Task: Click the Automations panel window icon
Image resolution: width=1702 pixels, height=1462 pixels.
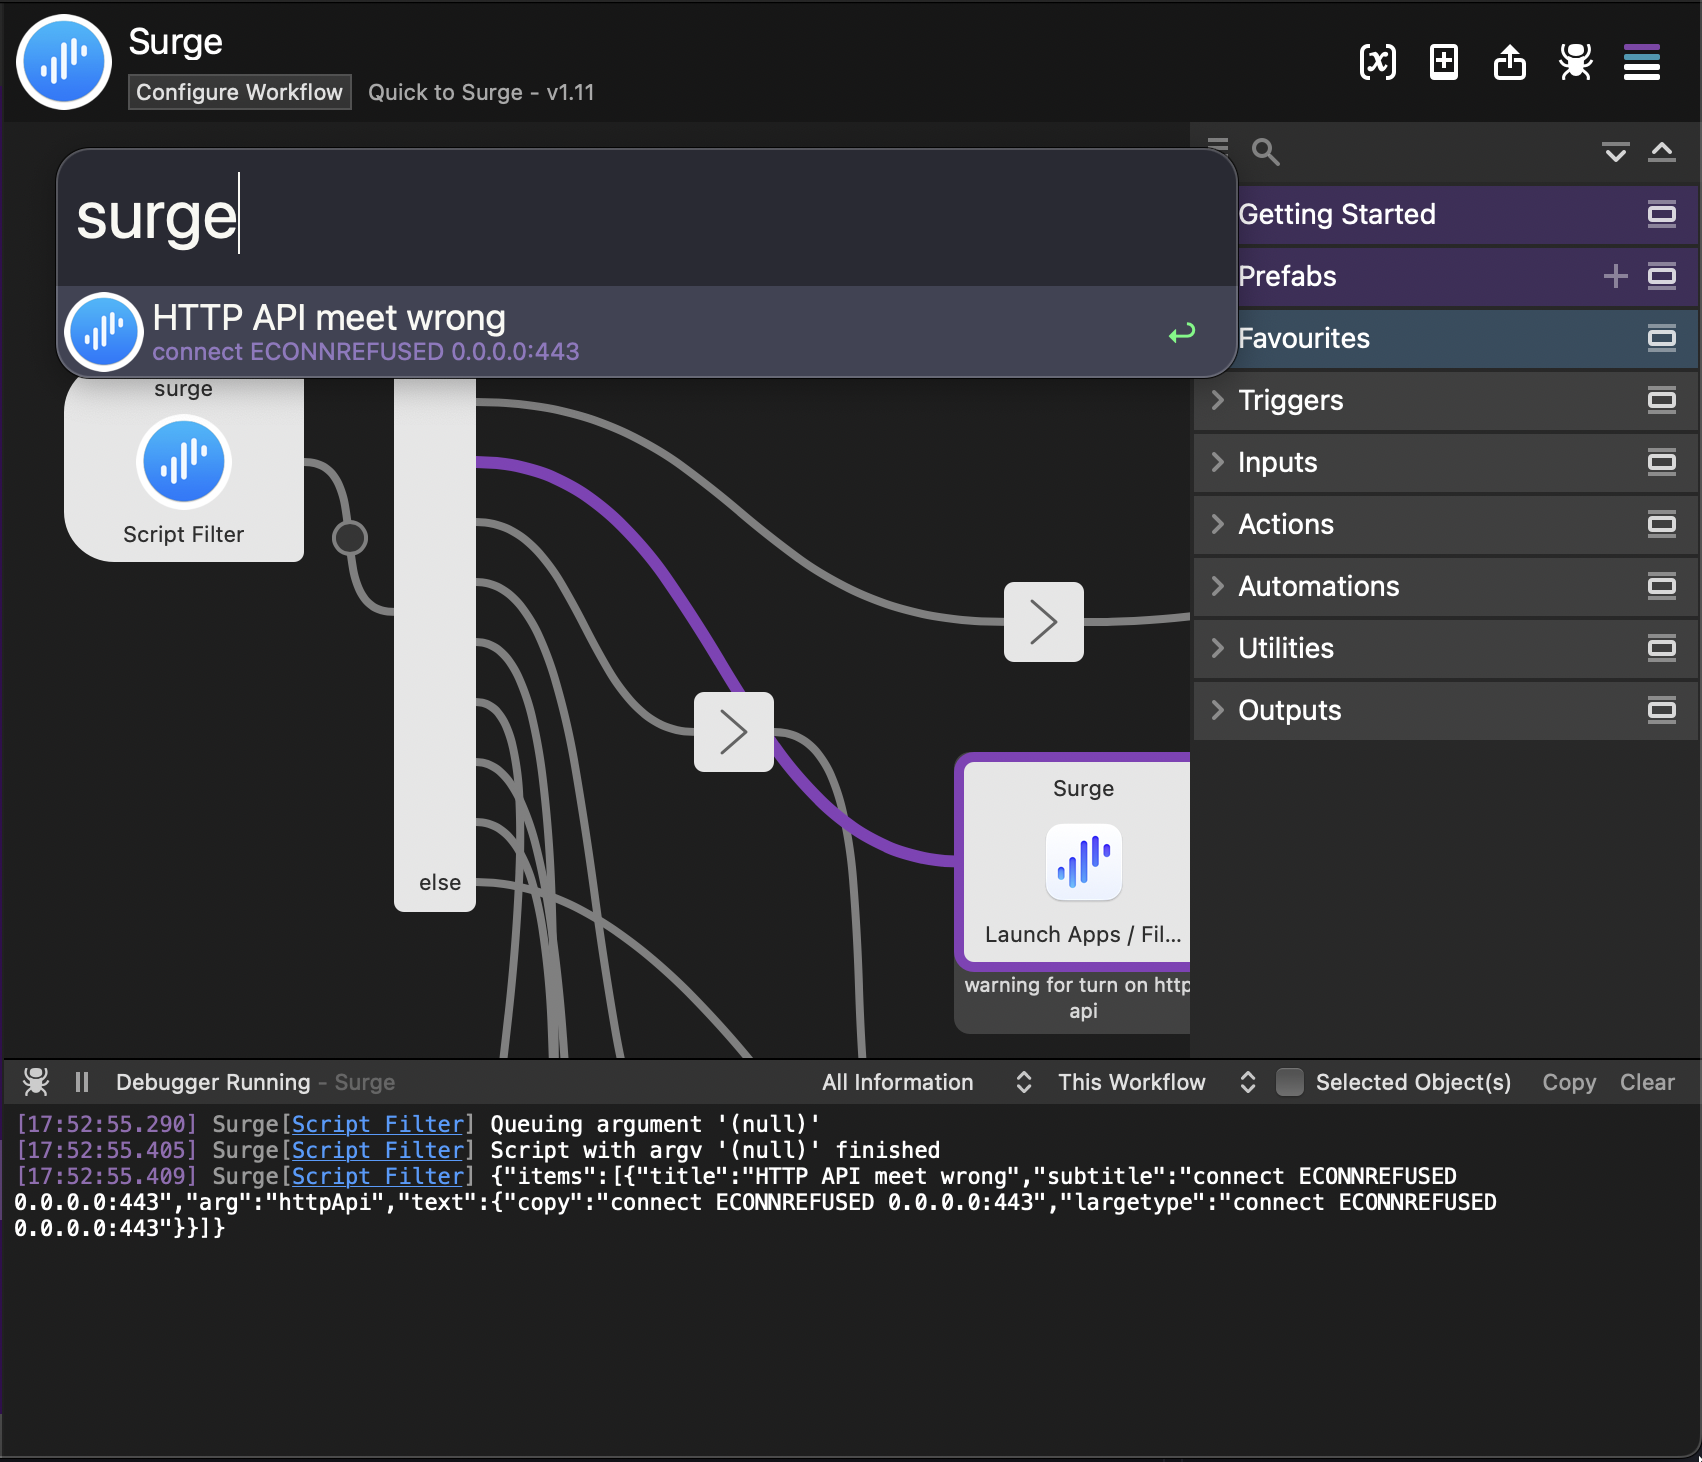Action: (x=1662, y=586)
